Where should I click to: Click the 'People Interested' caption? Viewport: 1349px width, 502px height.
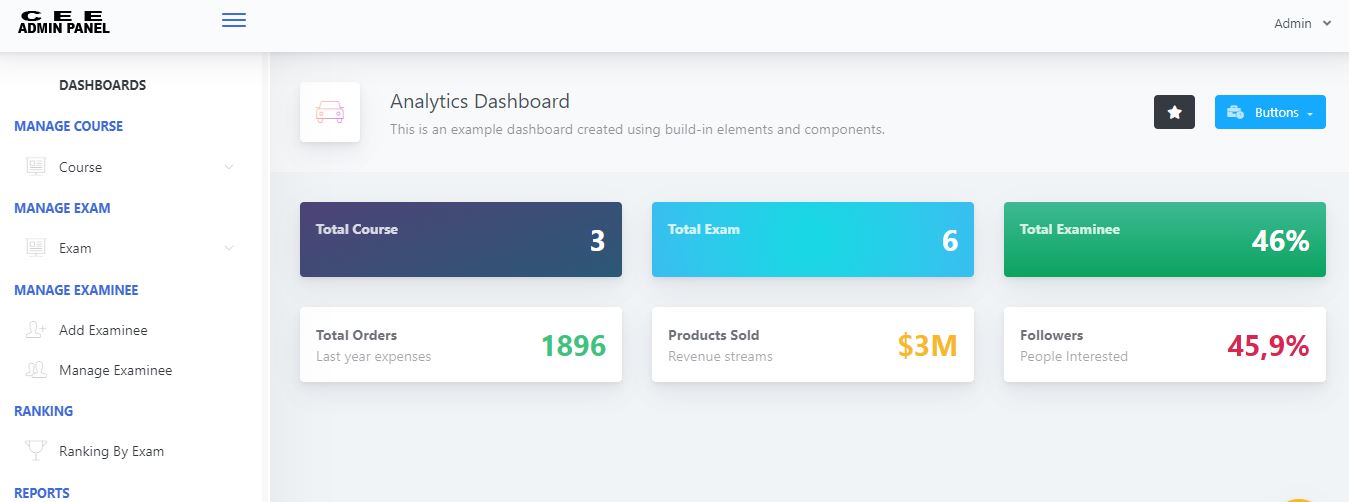tap(1073, 356)
